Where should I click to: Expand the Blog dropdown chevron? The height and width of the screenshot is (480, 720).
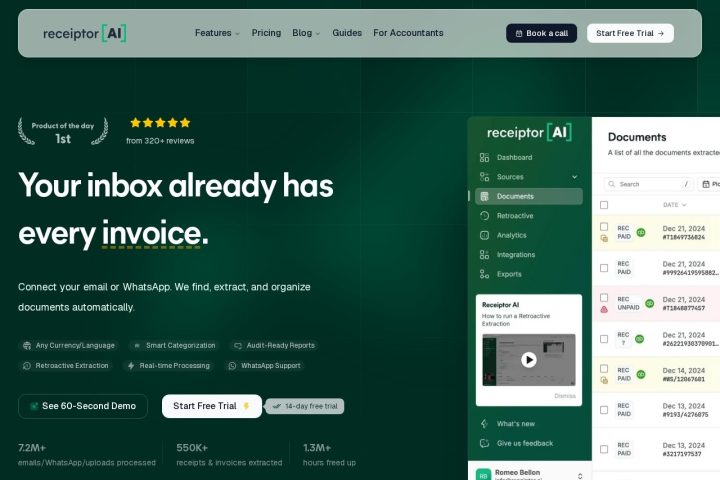point(318,34)
